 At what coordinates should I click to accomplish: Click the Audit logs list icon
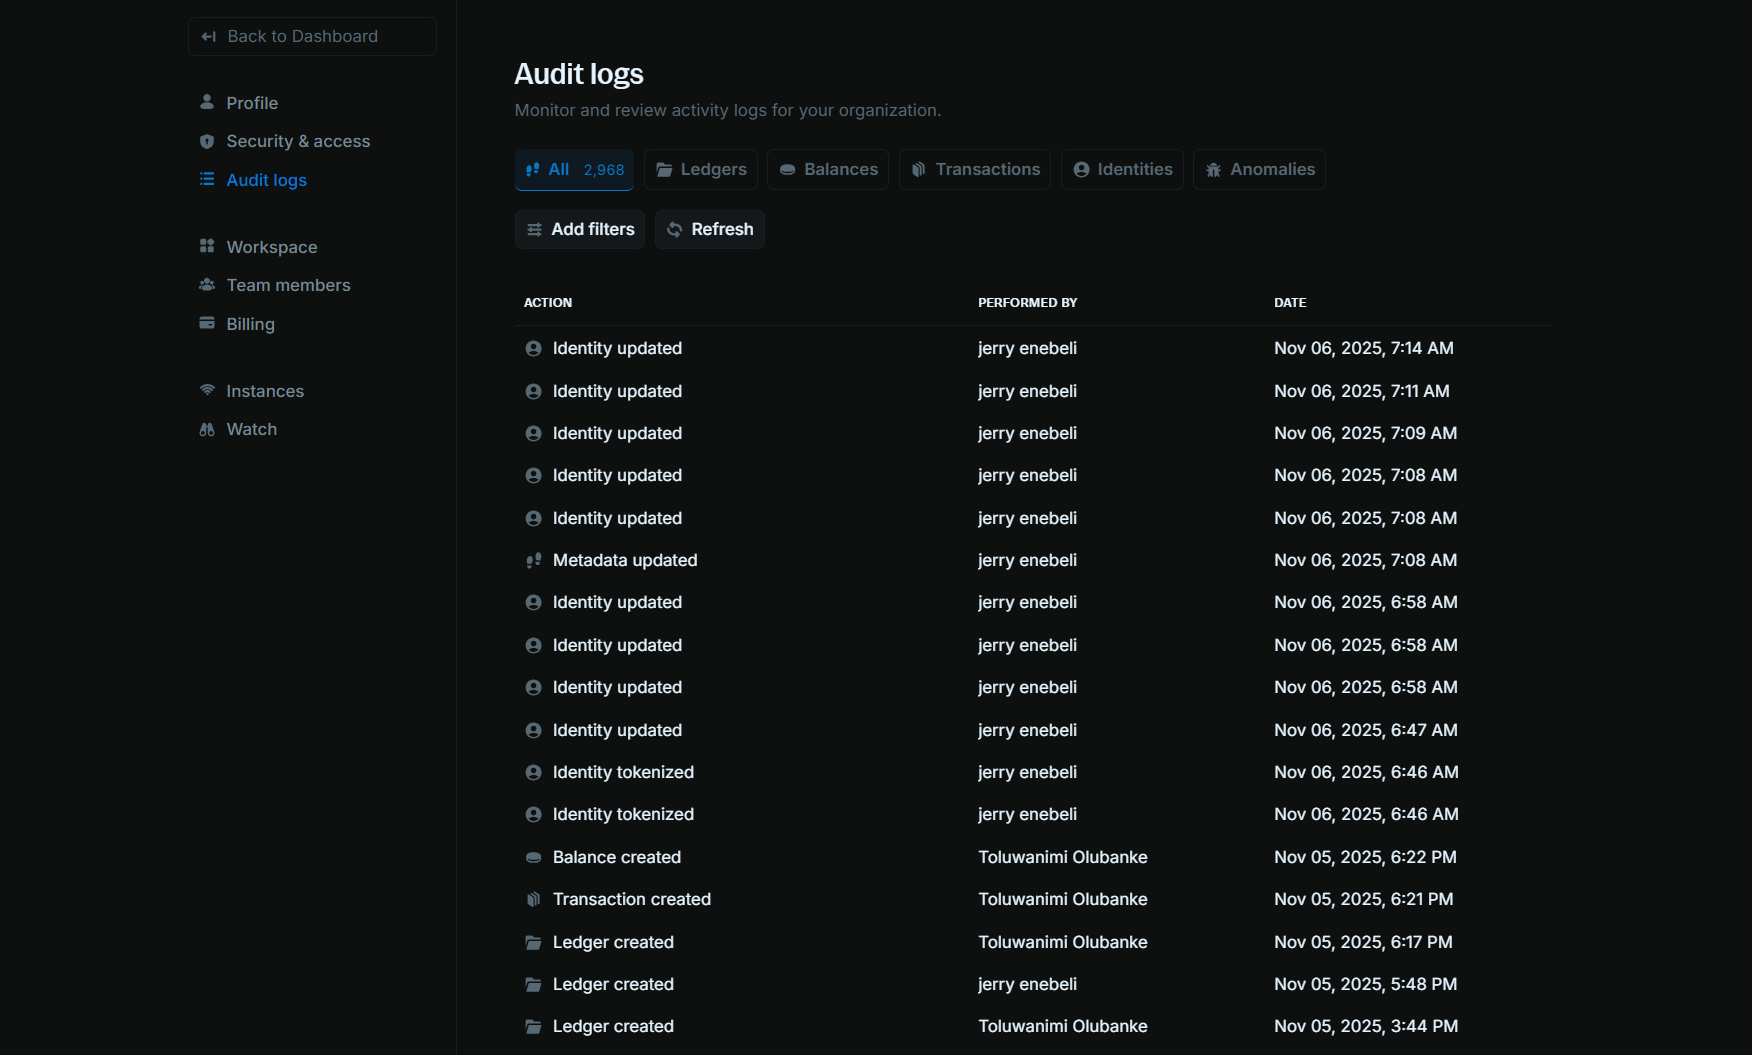pos(206,180)
